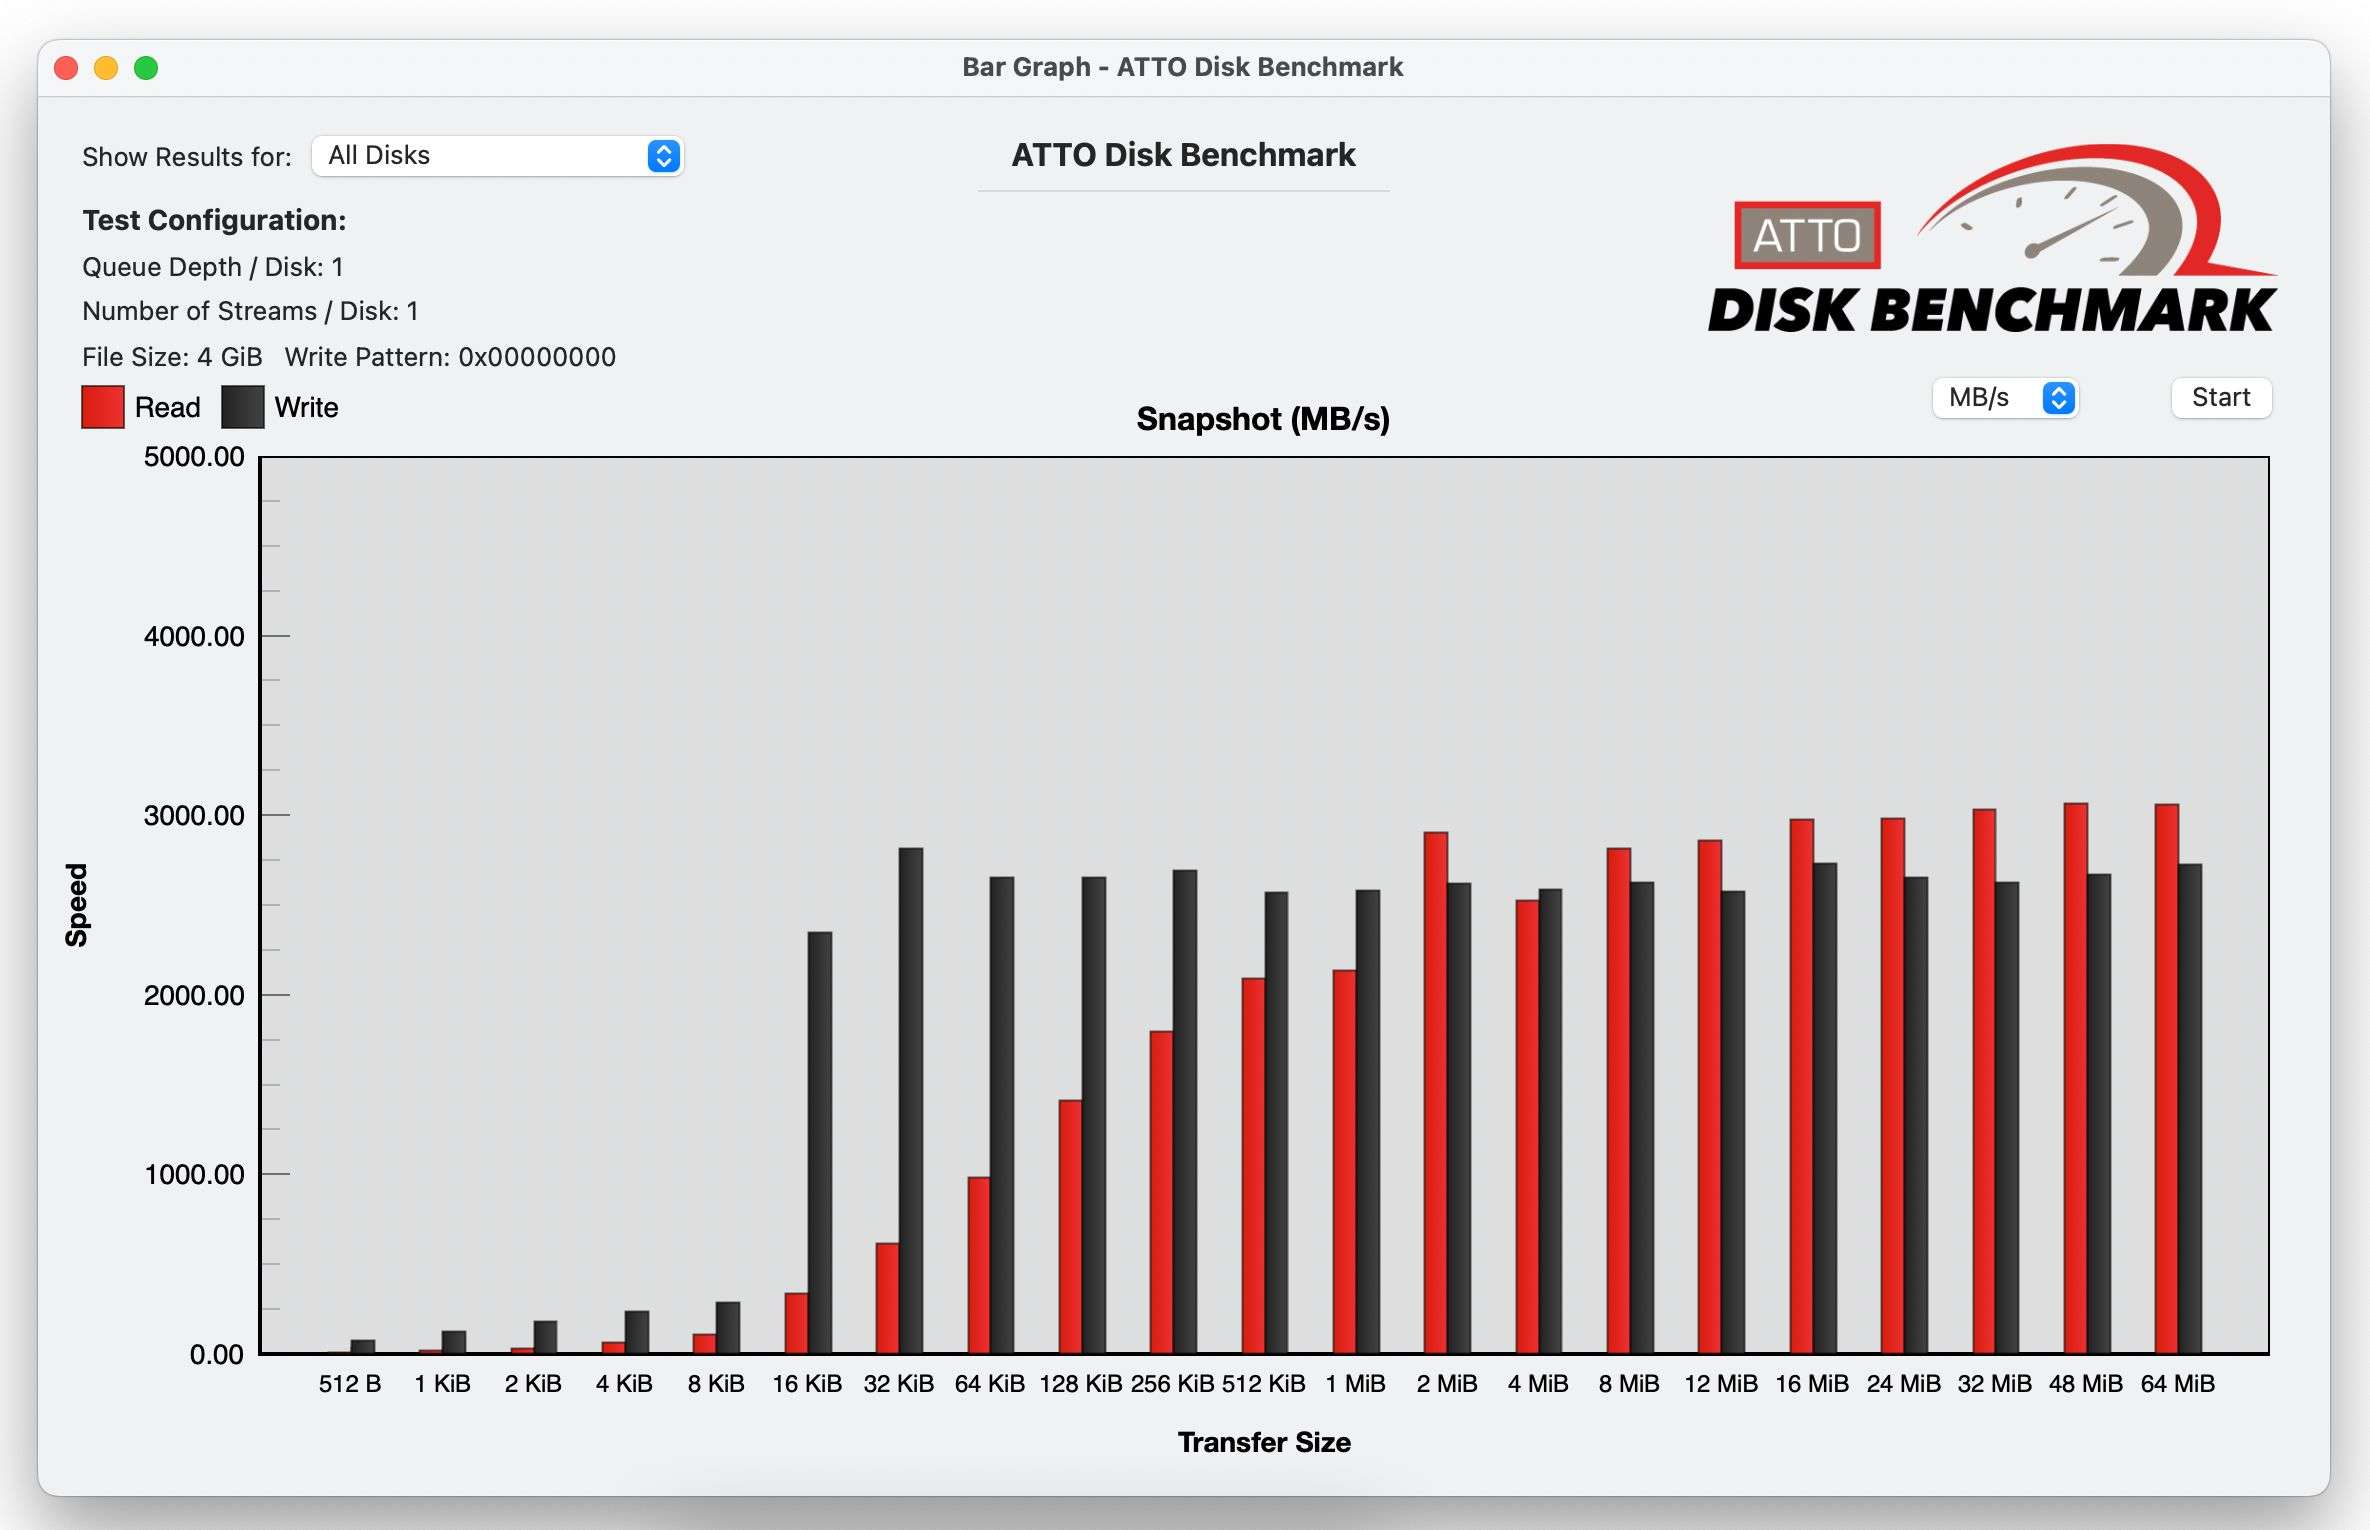Click the 5000.00 y-axis value

[194, 457]
